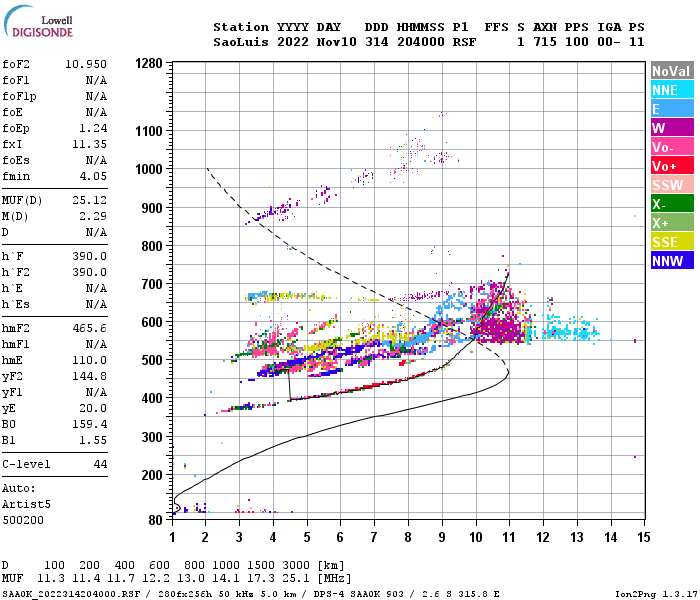Select the NNE cyan legend swatch
Viewport: 700px width, 600px height.
click(672, 90)
